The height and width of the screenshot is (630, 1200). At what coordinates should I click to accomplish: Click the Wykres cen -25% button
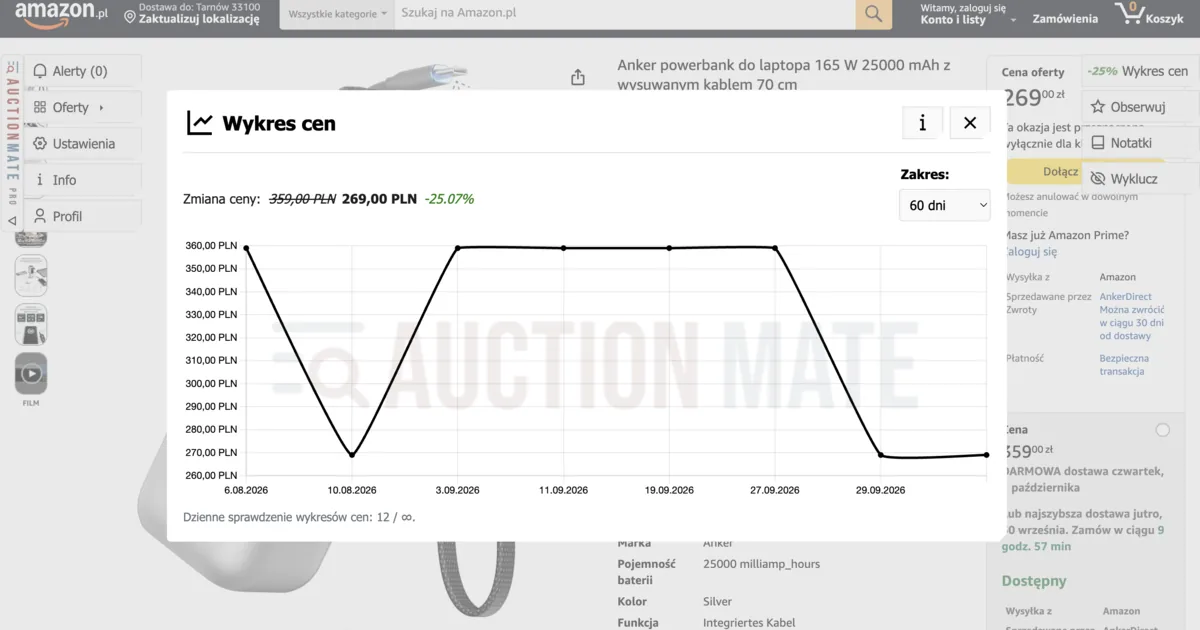coord(1139,71)
